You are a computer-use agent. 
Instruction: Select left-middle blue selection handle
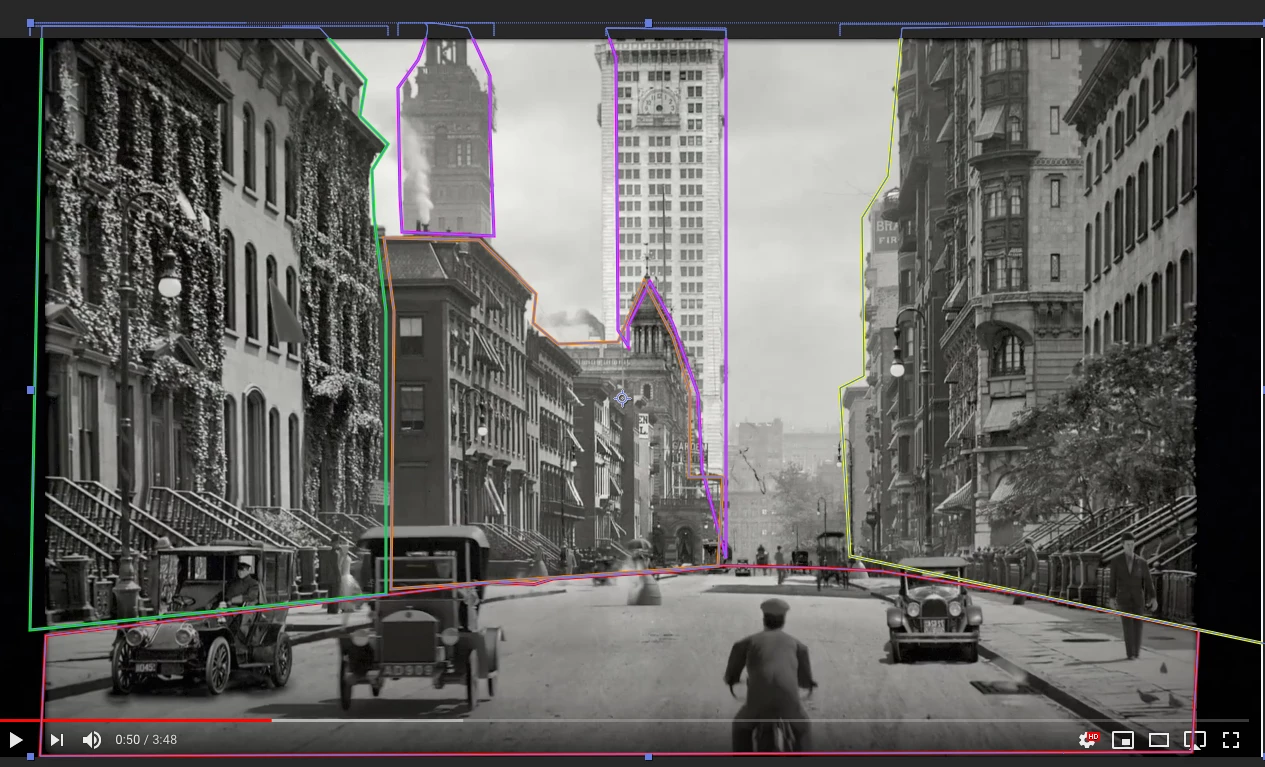[30, 390]
